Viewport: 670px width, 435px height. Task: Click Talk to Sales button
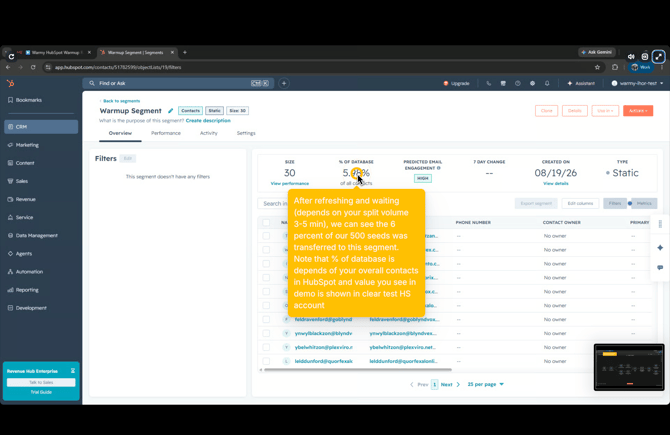pos(41,382)
